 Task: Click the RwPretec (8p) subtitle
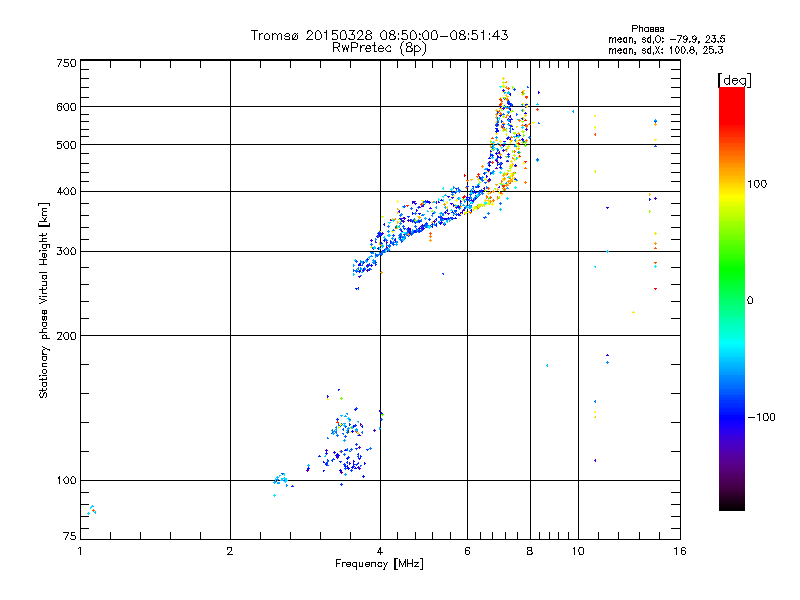pos(379,48)
